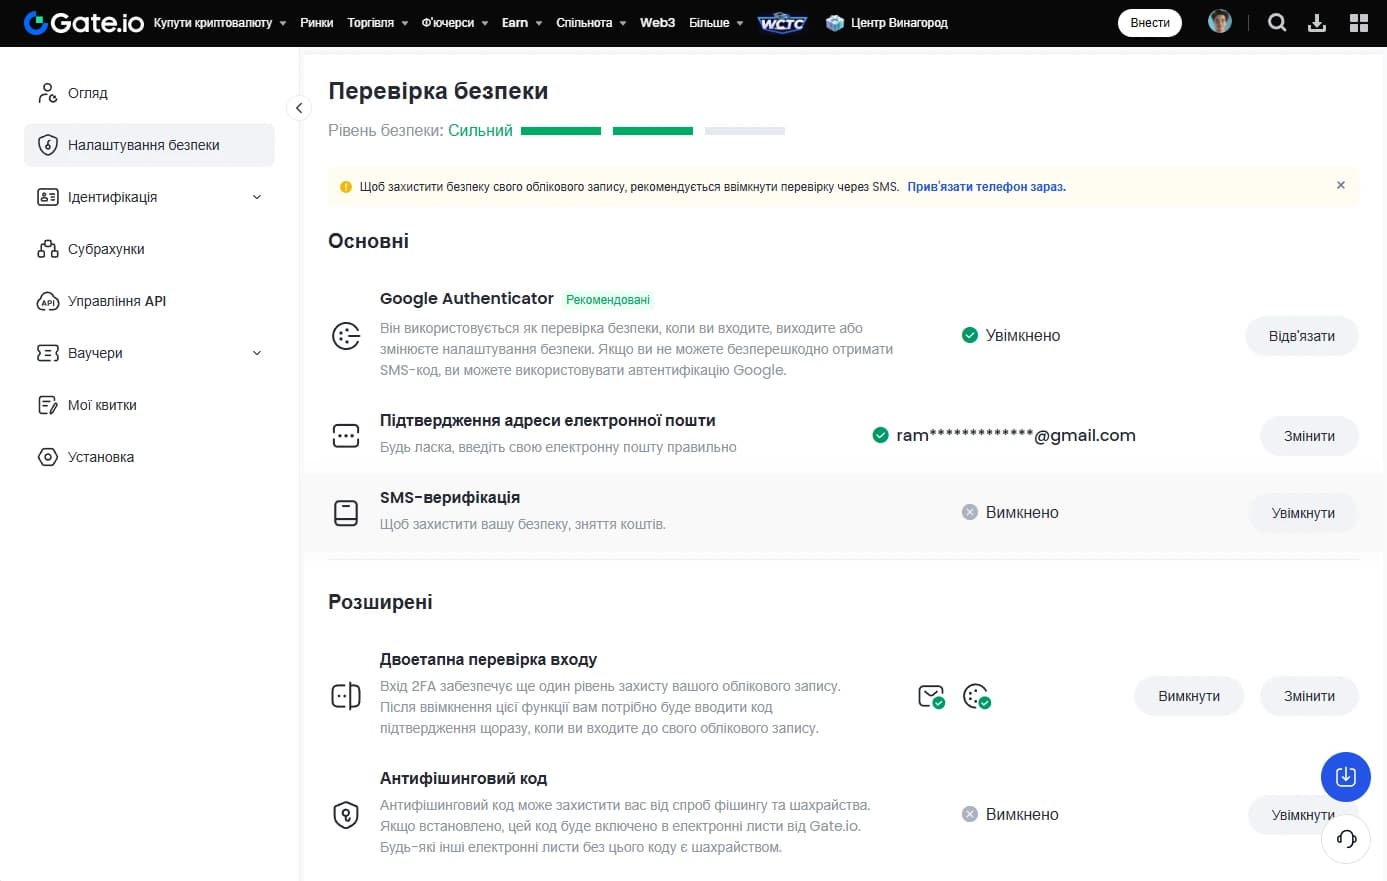The width and height of the screenshot is (1387, 881).
Task: Click Змінити for two-step login
Action: point(1309,696)
